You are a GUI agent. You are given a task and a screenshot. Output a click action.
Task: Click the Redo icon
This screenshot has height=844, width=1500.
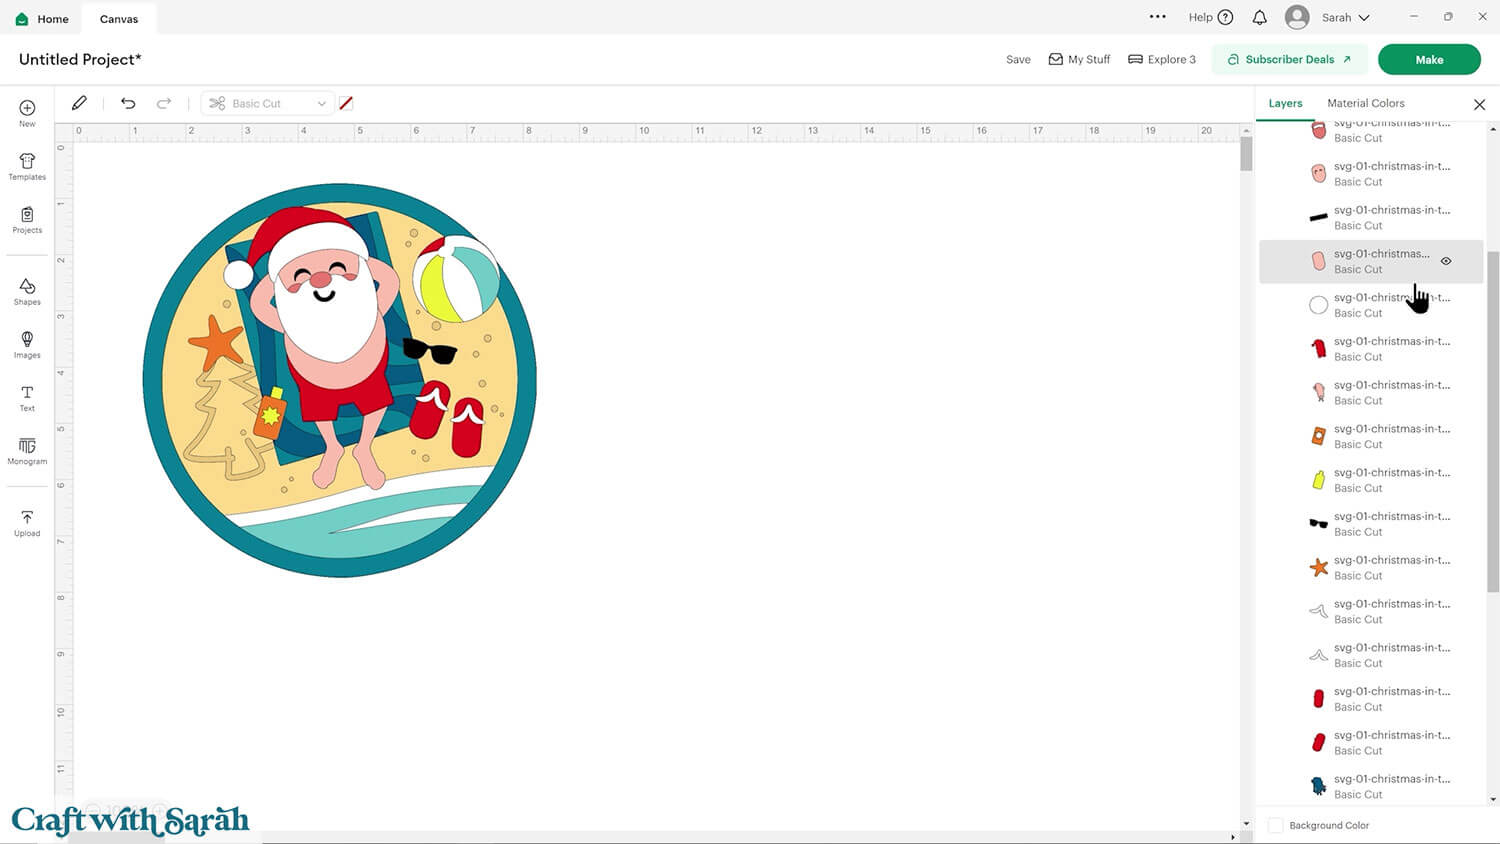(x=164, y=103)
